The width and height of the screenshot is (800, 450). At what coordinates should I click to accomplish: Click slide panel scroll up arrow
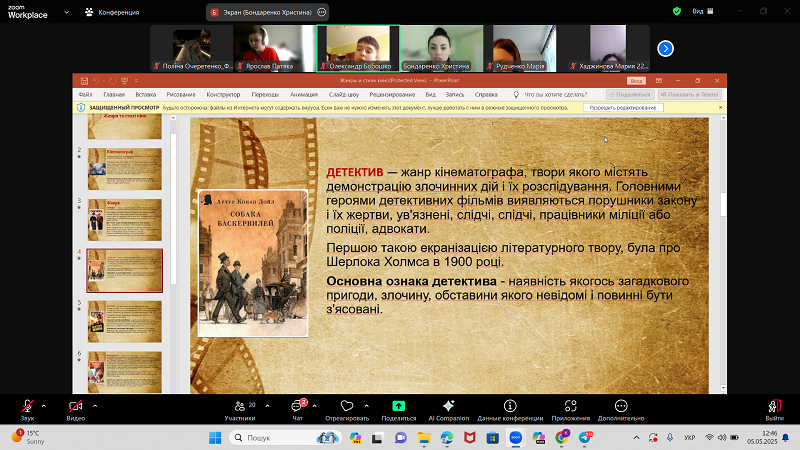173,118
